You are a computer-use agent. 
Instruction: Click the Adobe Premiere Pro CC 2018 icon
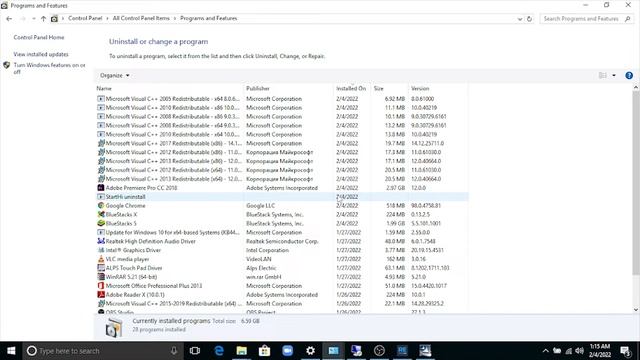coord(101,188)
